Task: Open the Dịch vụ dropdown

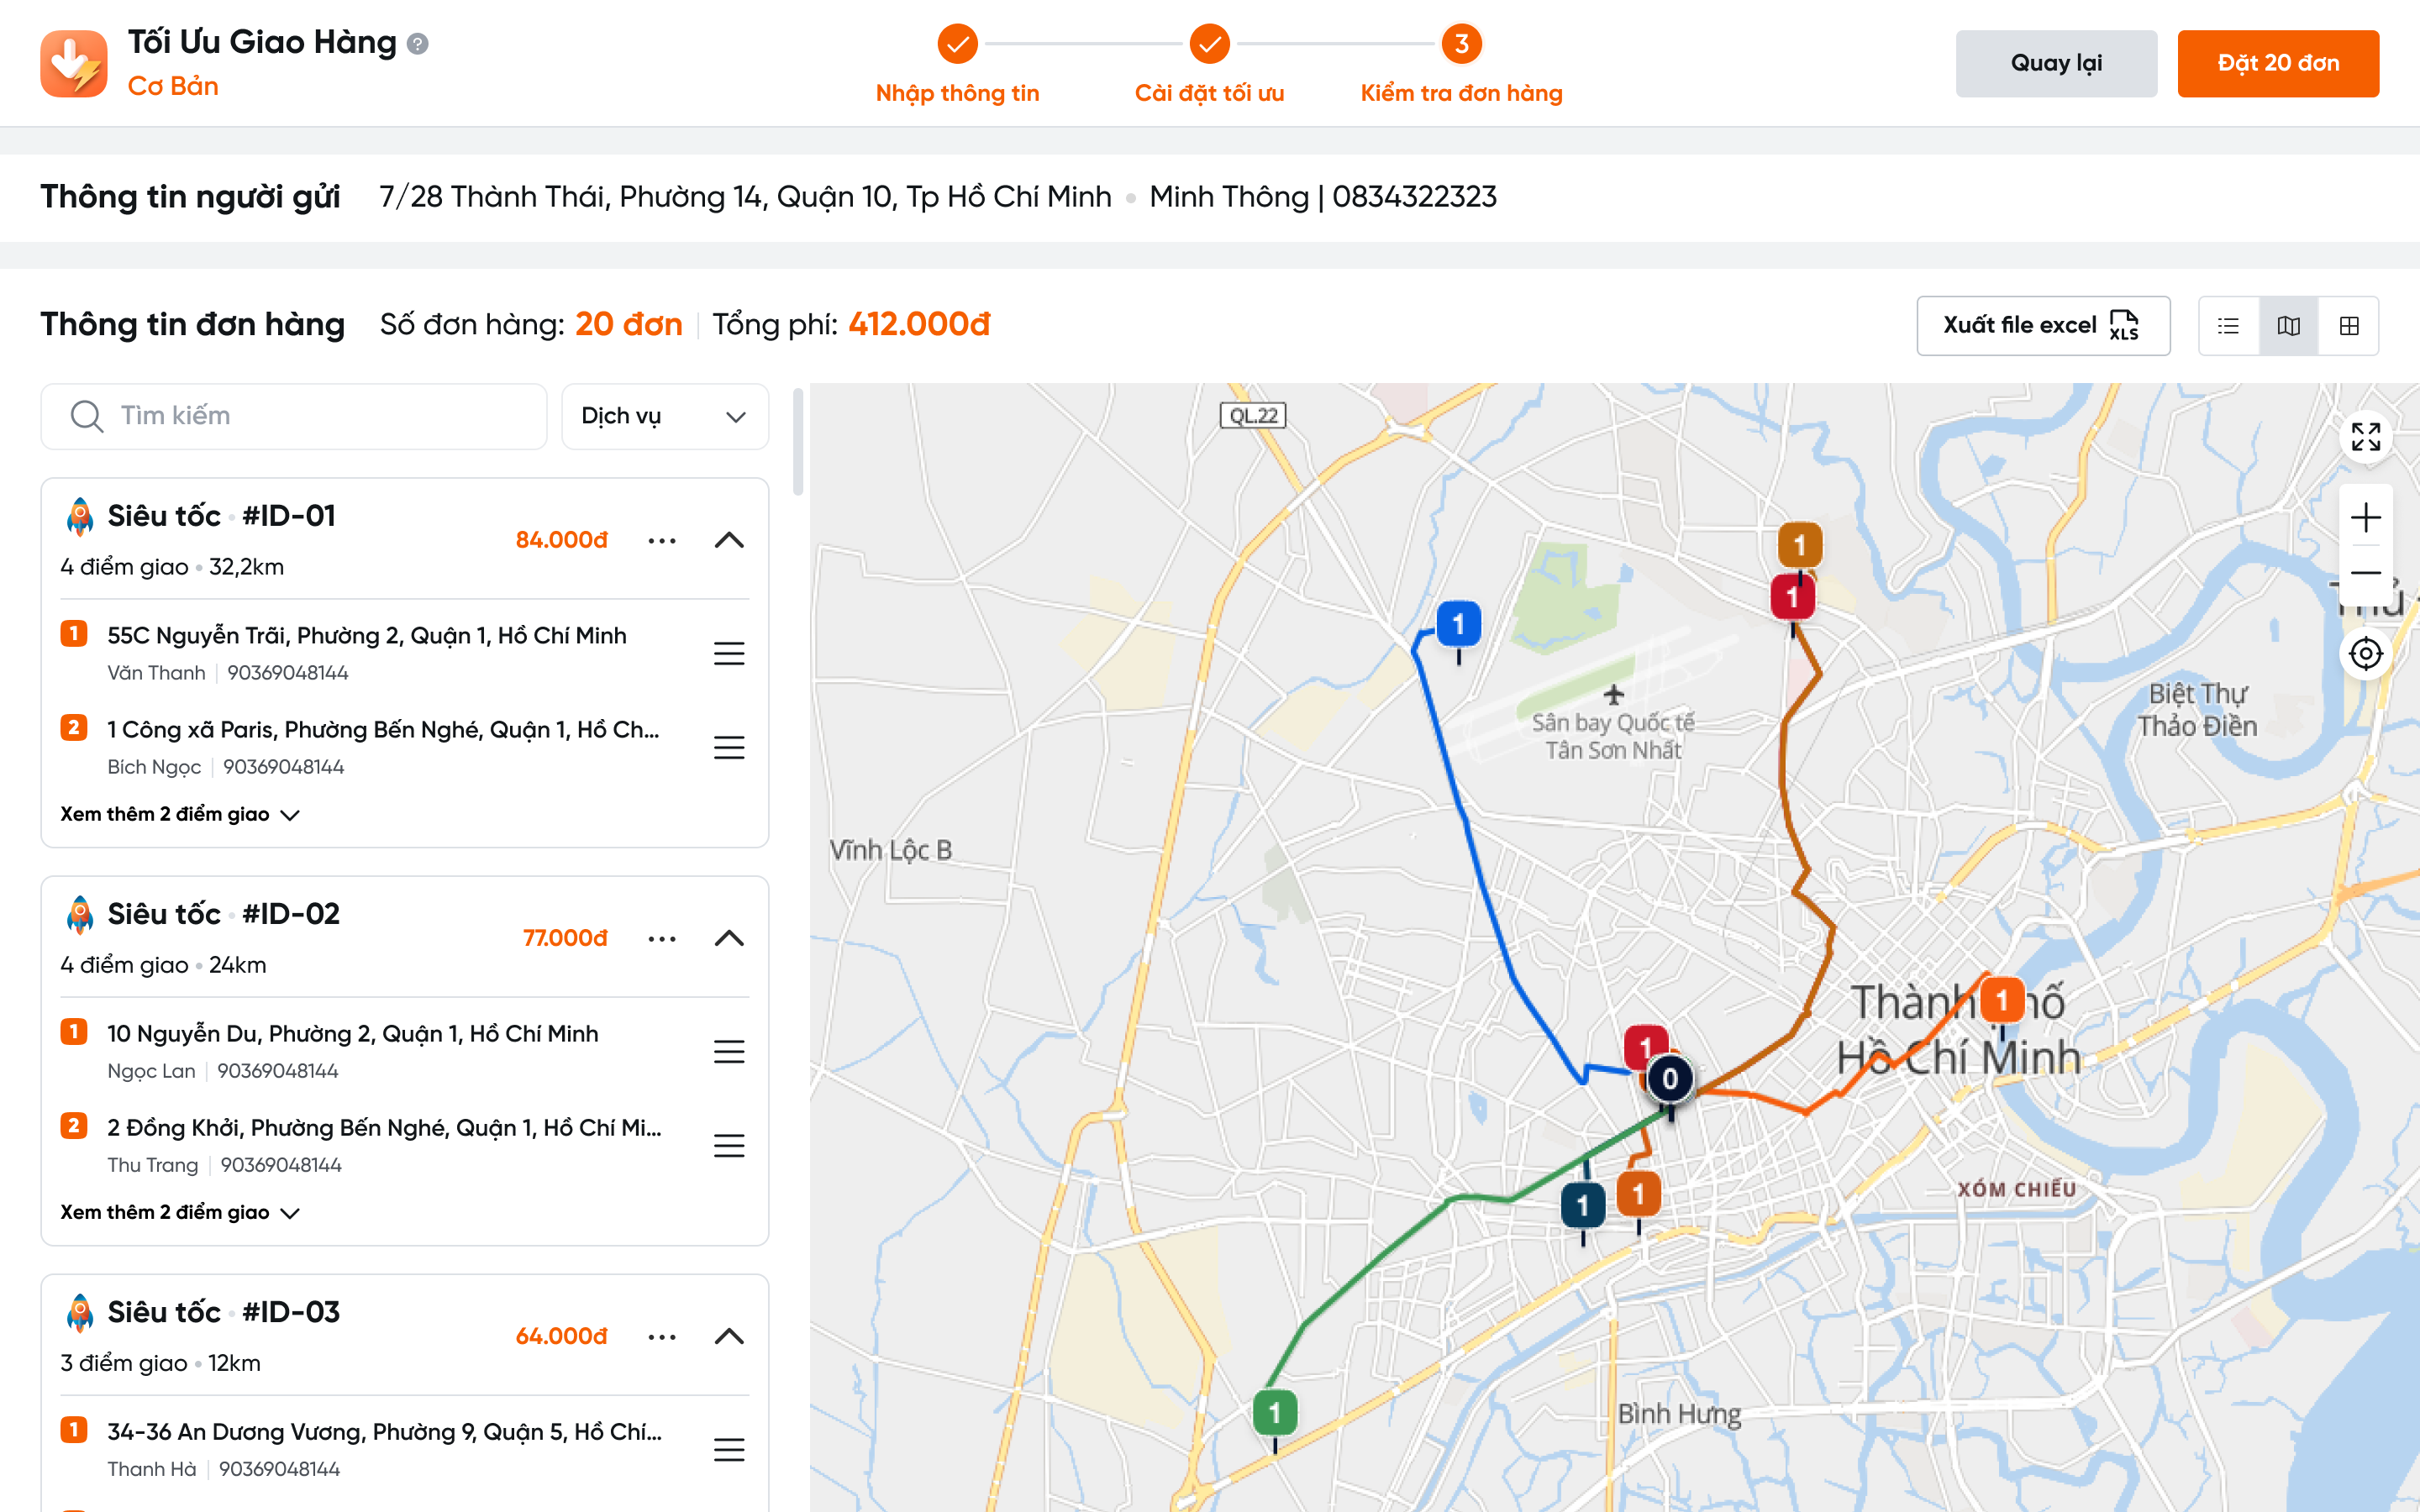Action: (664, 416)
